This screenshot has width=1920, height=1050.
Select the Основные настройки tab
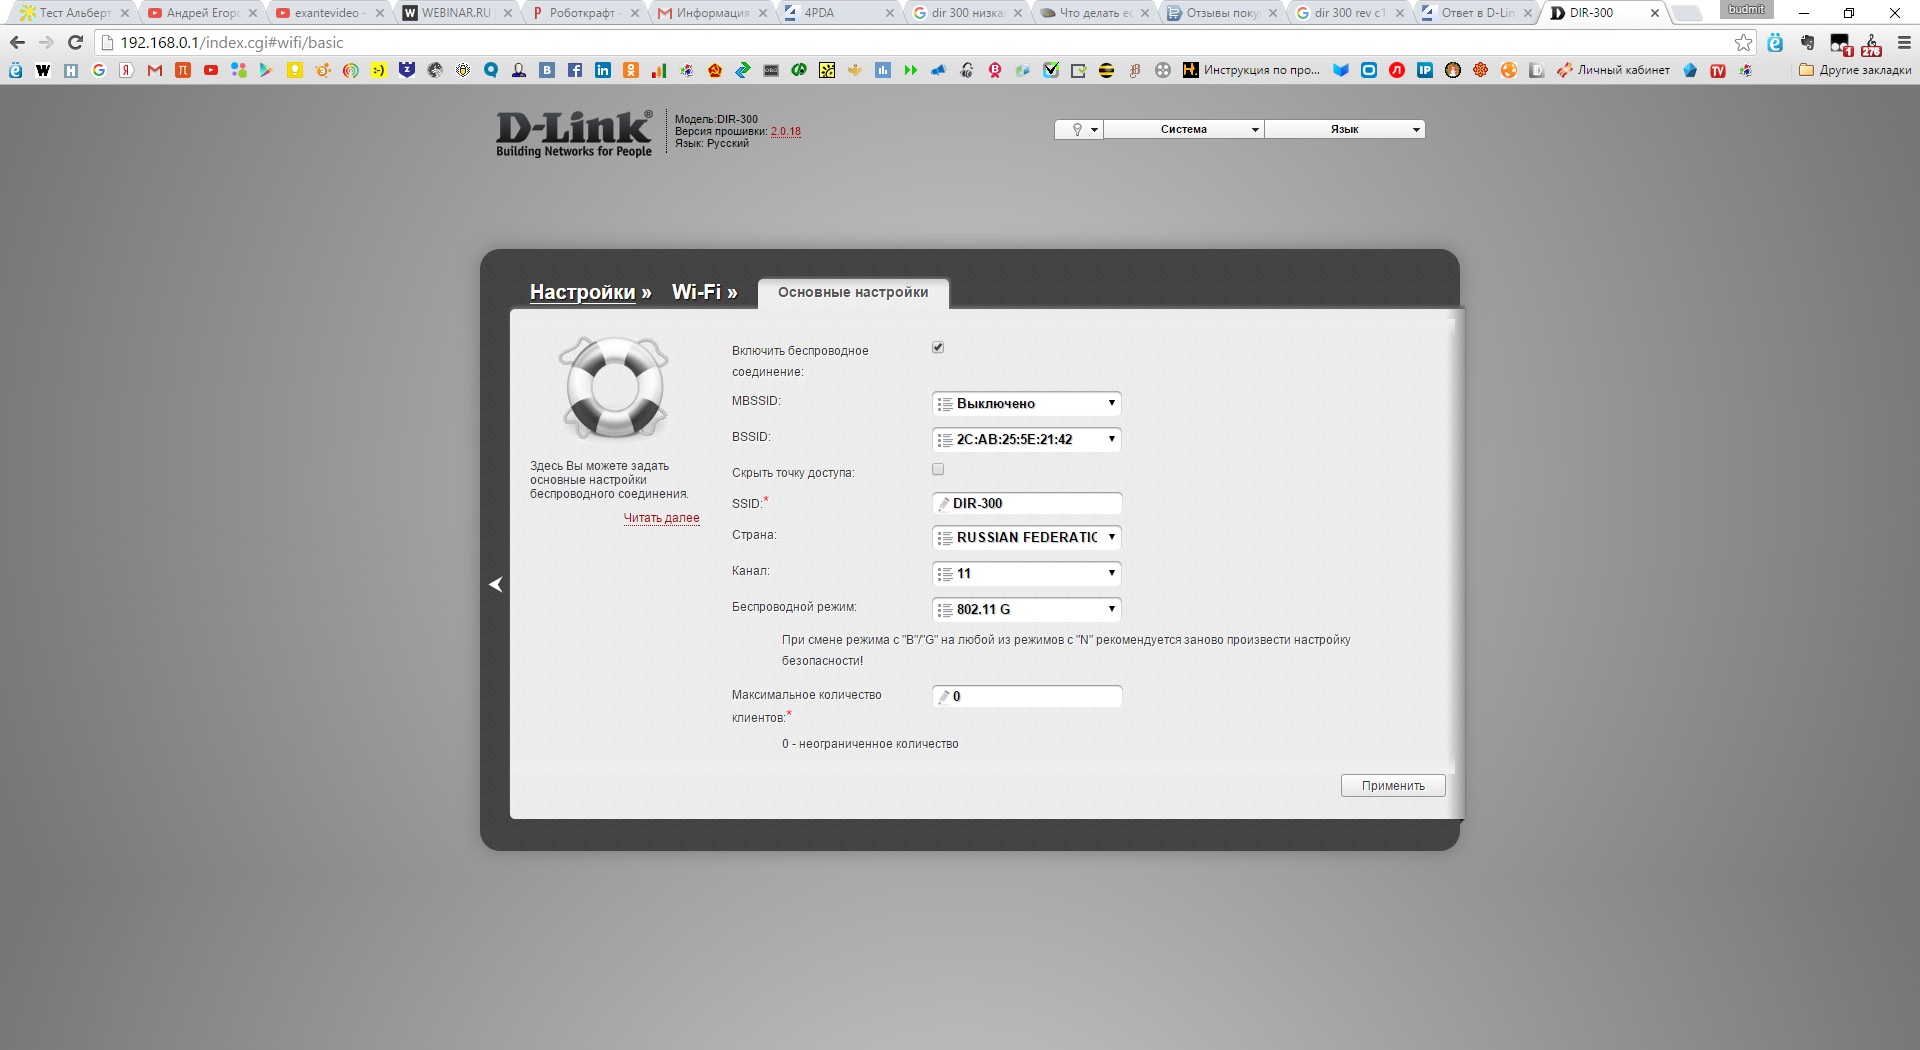point(853,293)
